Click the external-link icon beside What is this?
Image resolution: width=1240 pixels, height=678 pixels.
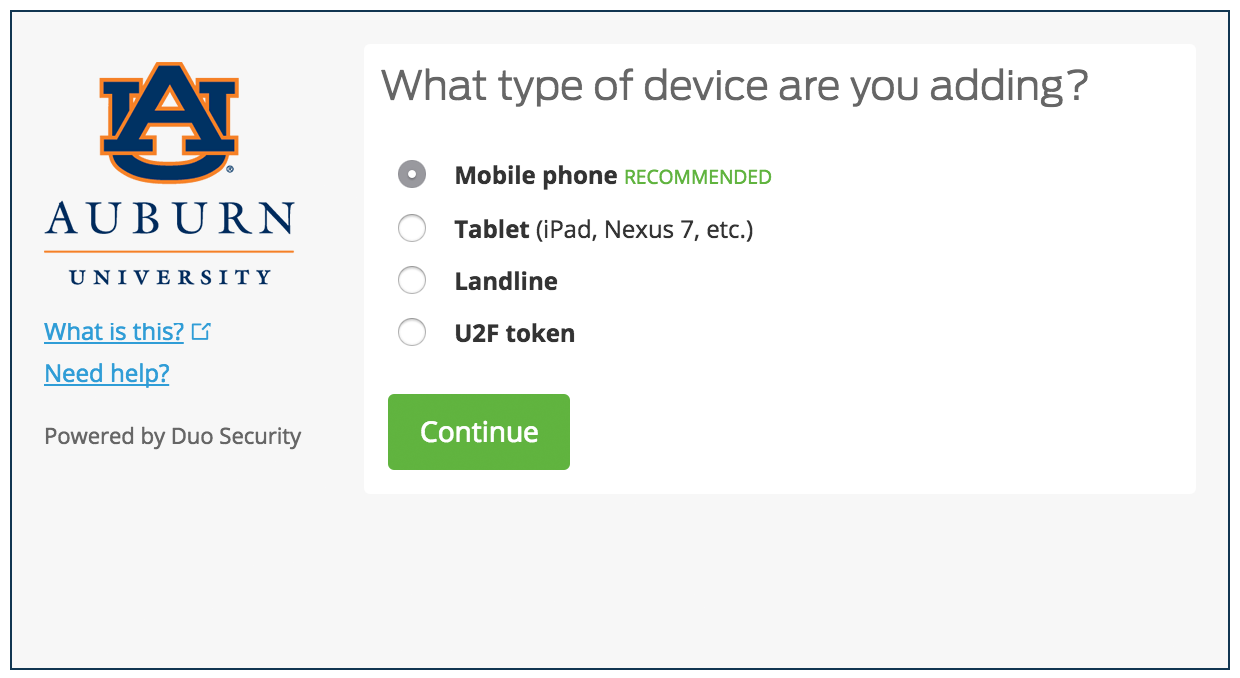tap(201, 331)
